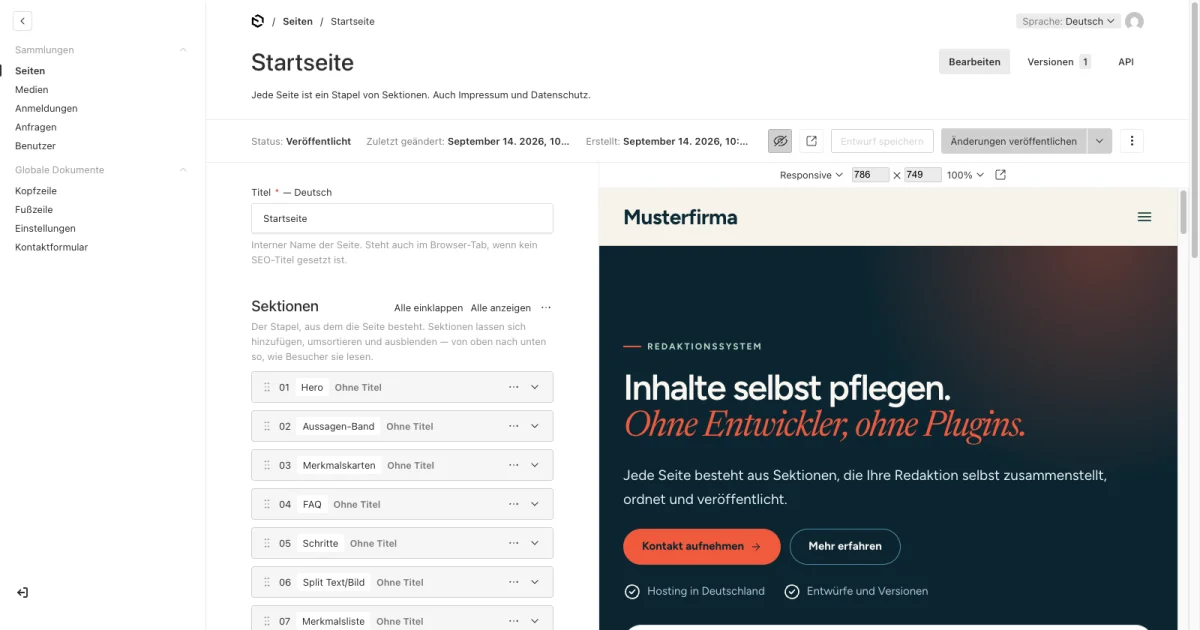Collapse the sidebar with the back chevron
This screenshot has width=1200, height=630.
pyautogui.click(x=22, y=20)
